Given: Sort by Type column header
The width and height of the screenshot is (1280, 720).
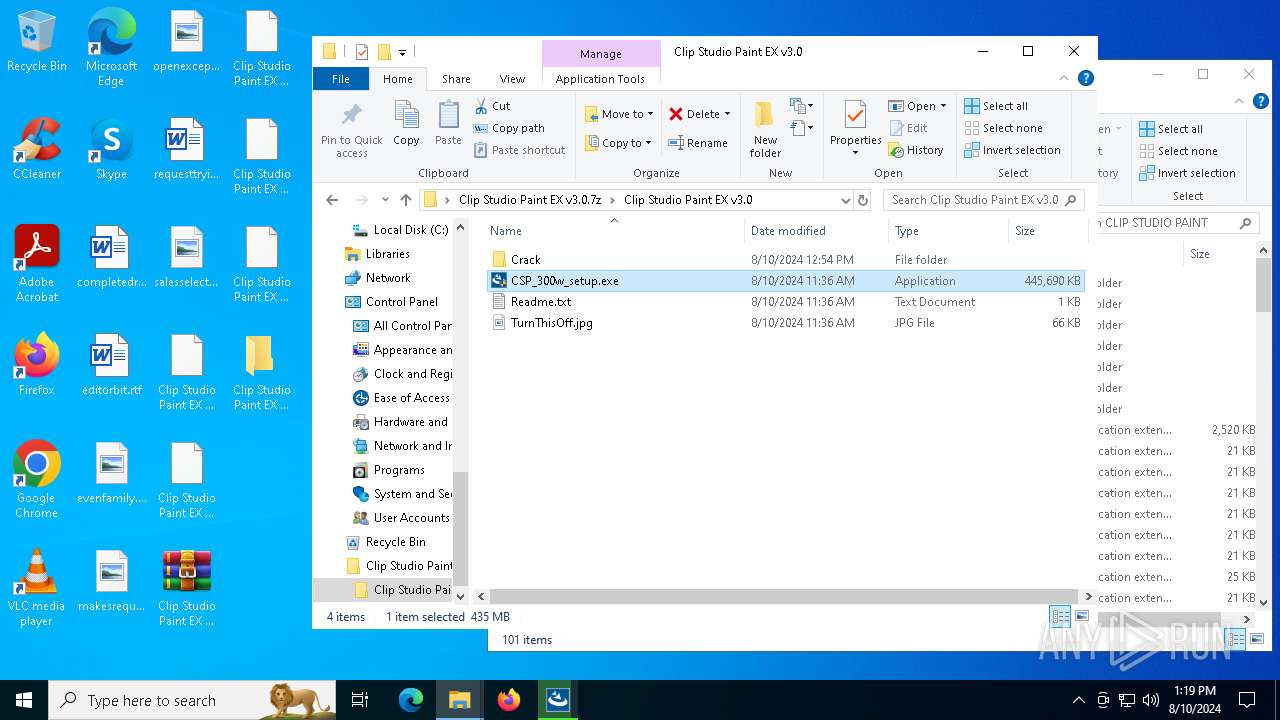Looking at the screenshot, I should tap(948, 231).
